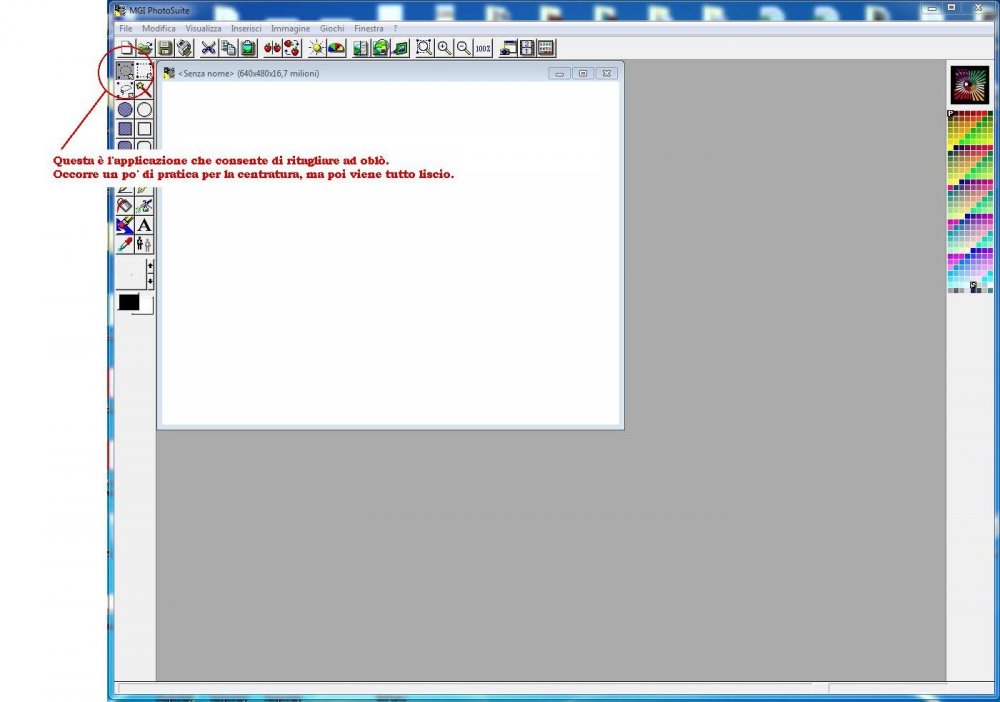Viewport: 1000px width, 702px height.
Task: Maximize the Senza nome document window
Action: 583,73
